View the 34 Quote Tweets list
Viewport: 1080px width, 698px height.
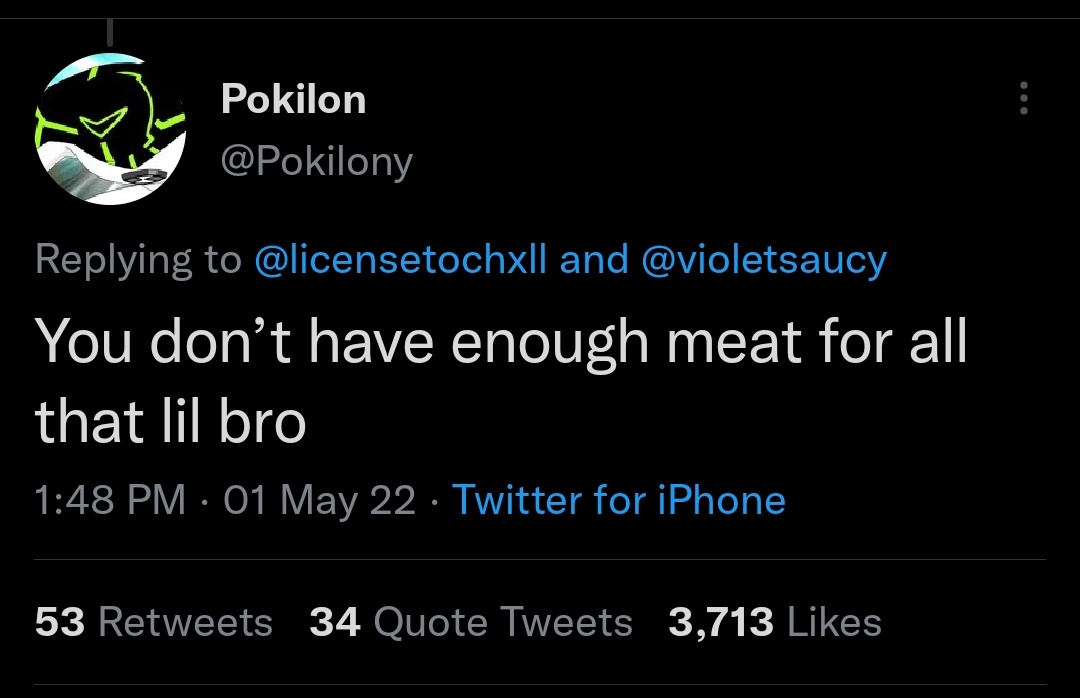click(471, 622)
